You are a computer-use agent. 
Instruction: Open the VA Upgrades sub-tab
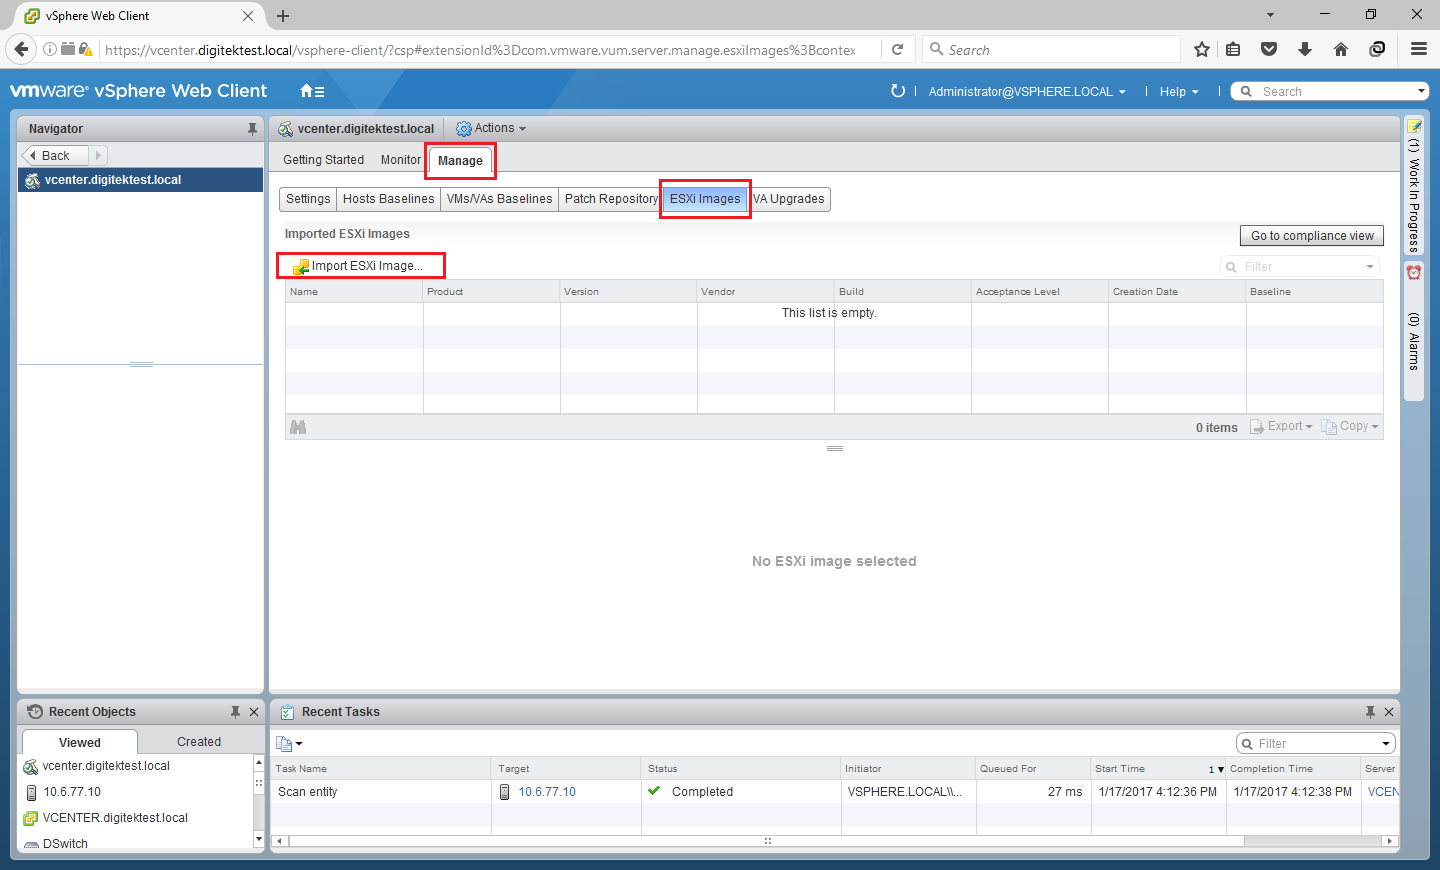(789, 199)
